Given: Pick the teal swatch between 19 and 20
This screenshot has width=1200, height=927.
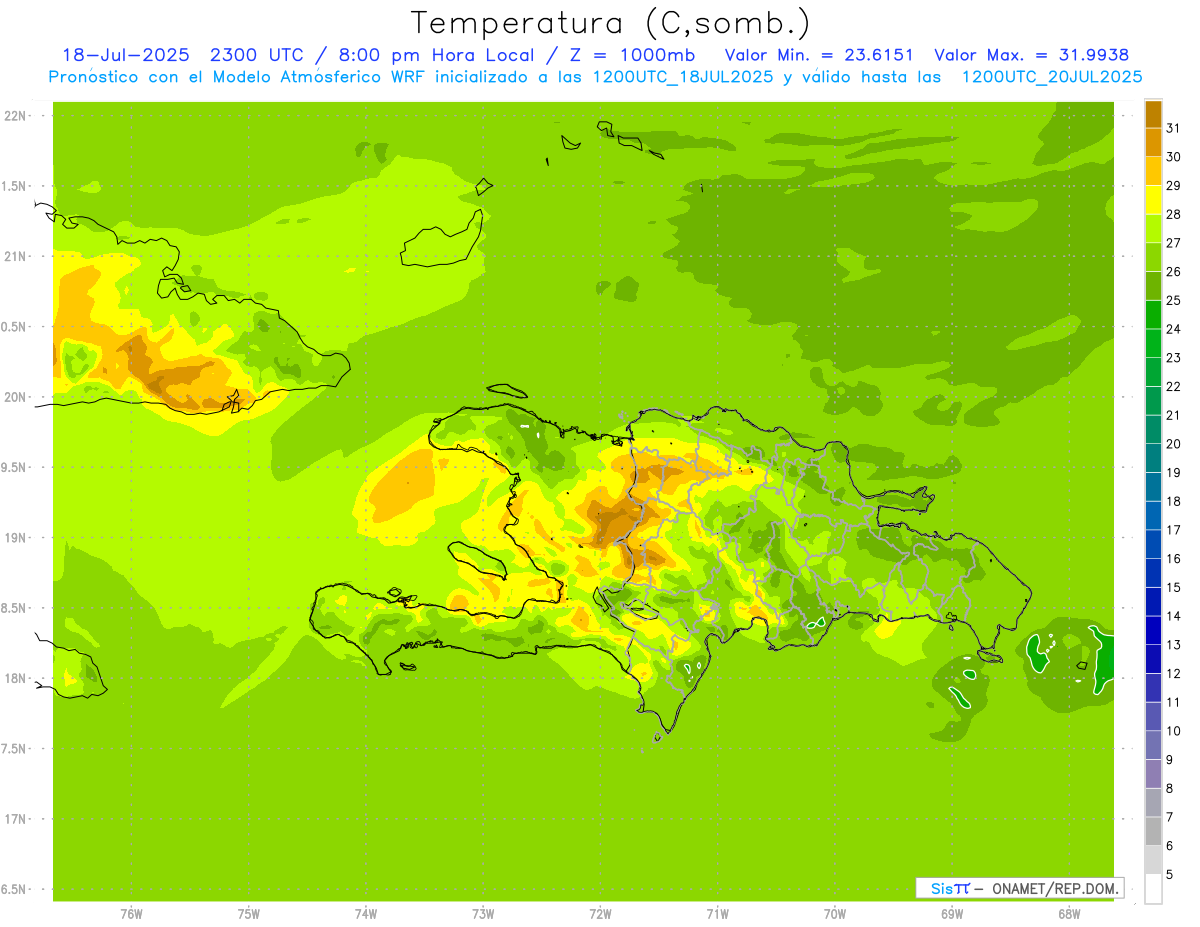Looking at the screenshot, I should coord(1153,458).
